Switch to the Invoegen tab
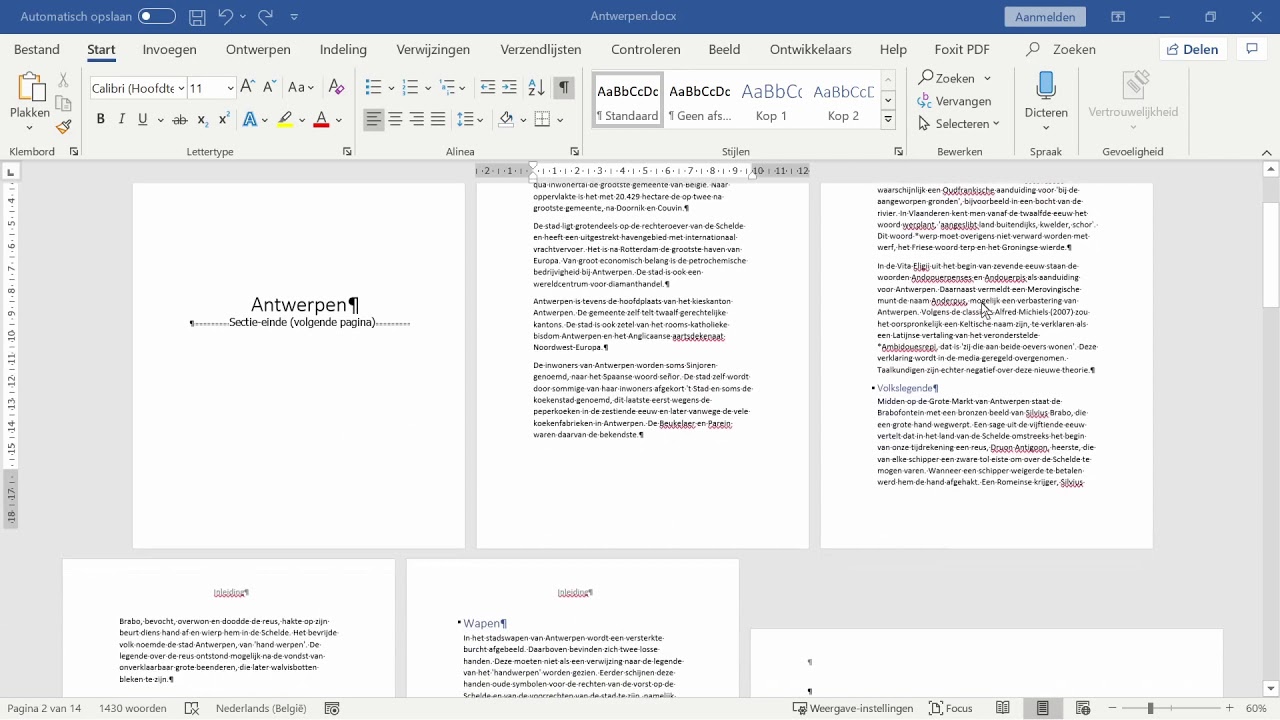This screenshot has width=1280, height=720. pos(169,50)
